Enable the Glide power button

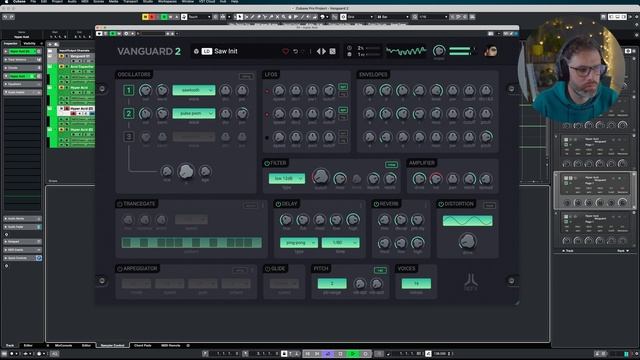point(267,269)
